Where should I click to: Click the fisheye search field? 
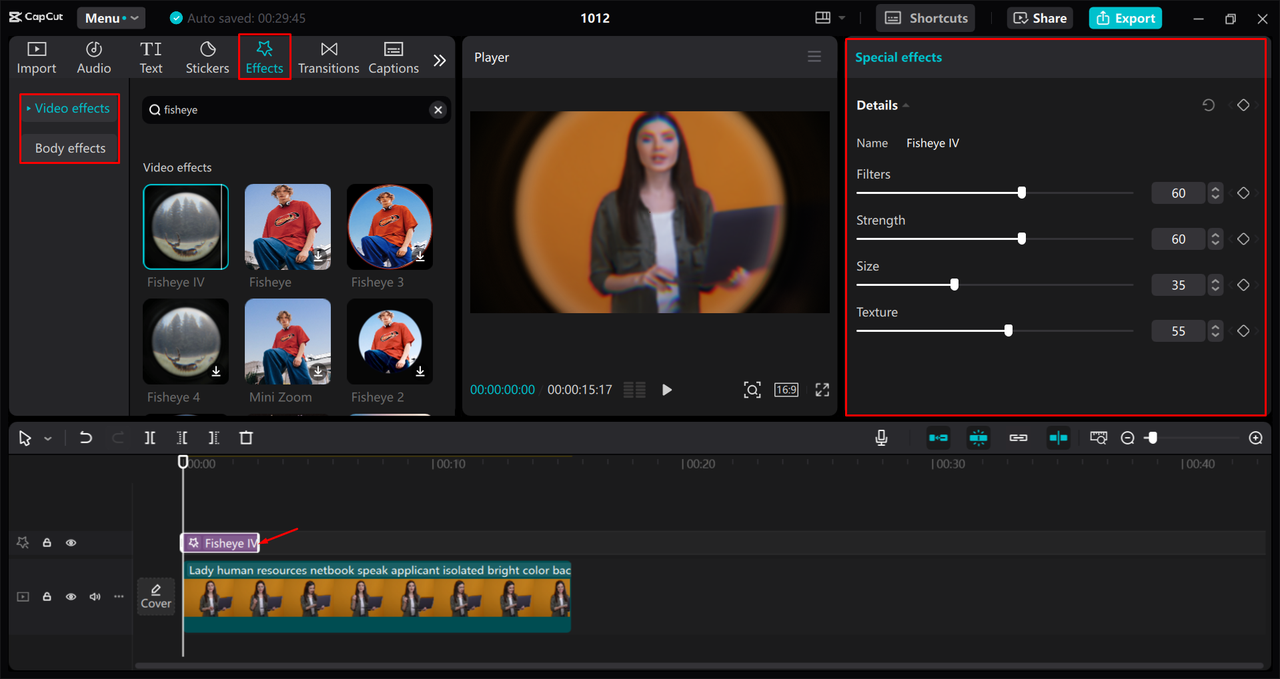point(295,110)
